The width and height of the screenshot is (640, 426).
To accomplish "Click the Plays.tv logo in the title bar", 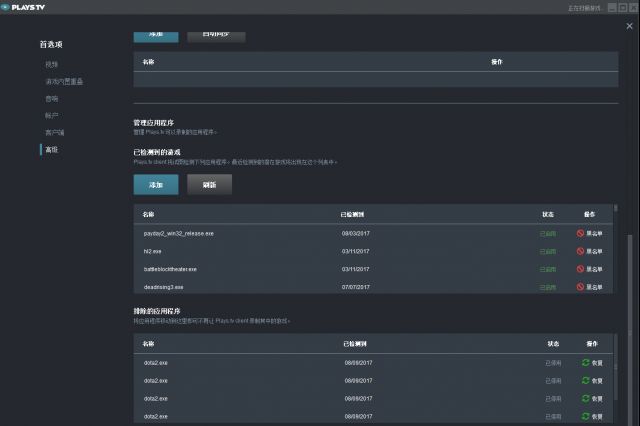I will click(x=23, y=7).
